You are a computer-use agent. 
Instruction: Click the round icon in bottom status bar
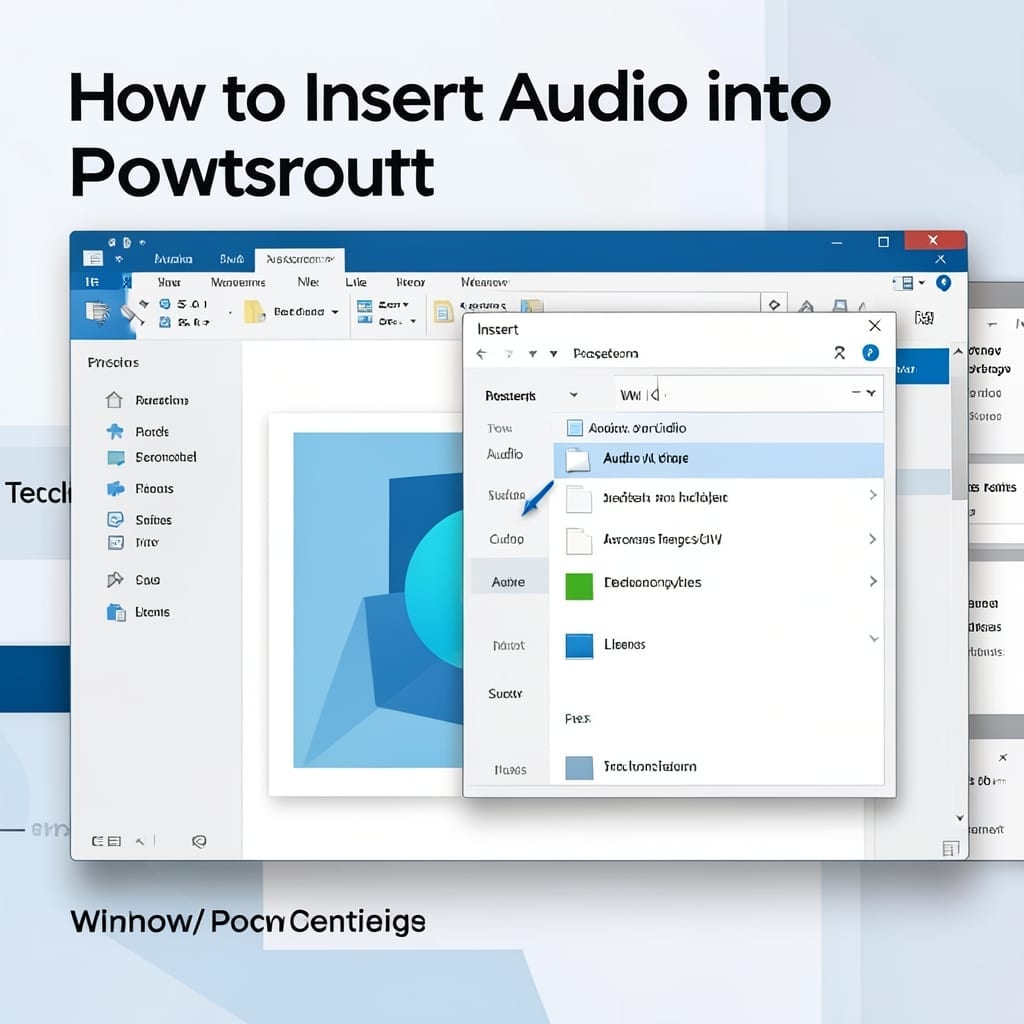pos(199,841)
